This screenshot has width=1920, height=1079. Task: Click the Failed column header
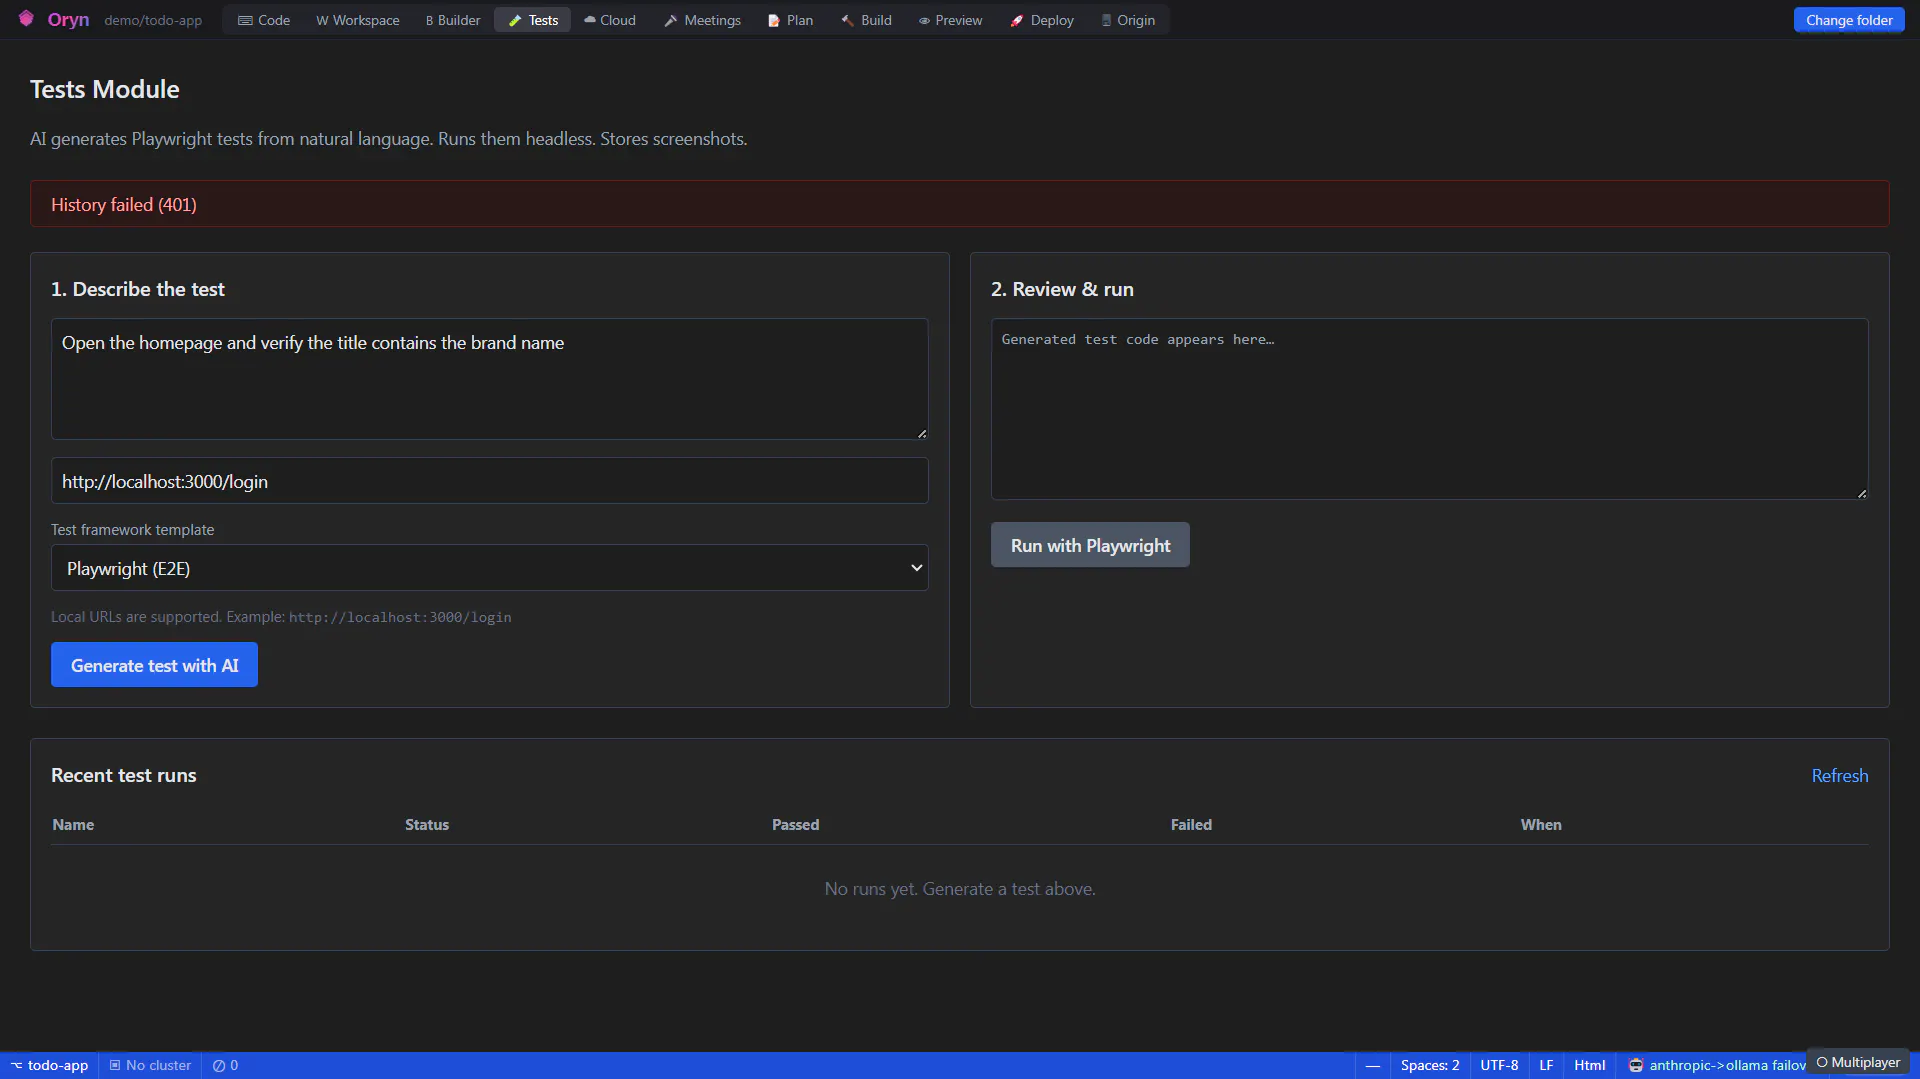click(1191, 824)
